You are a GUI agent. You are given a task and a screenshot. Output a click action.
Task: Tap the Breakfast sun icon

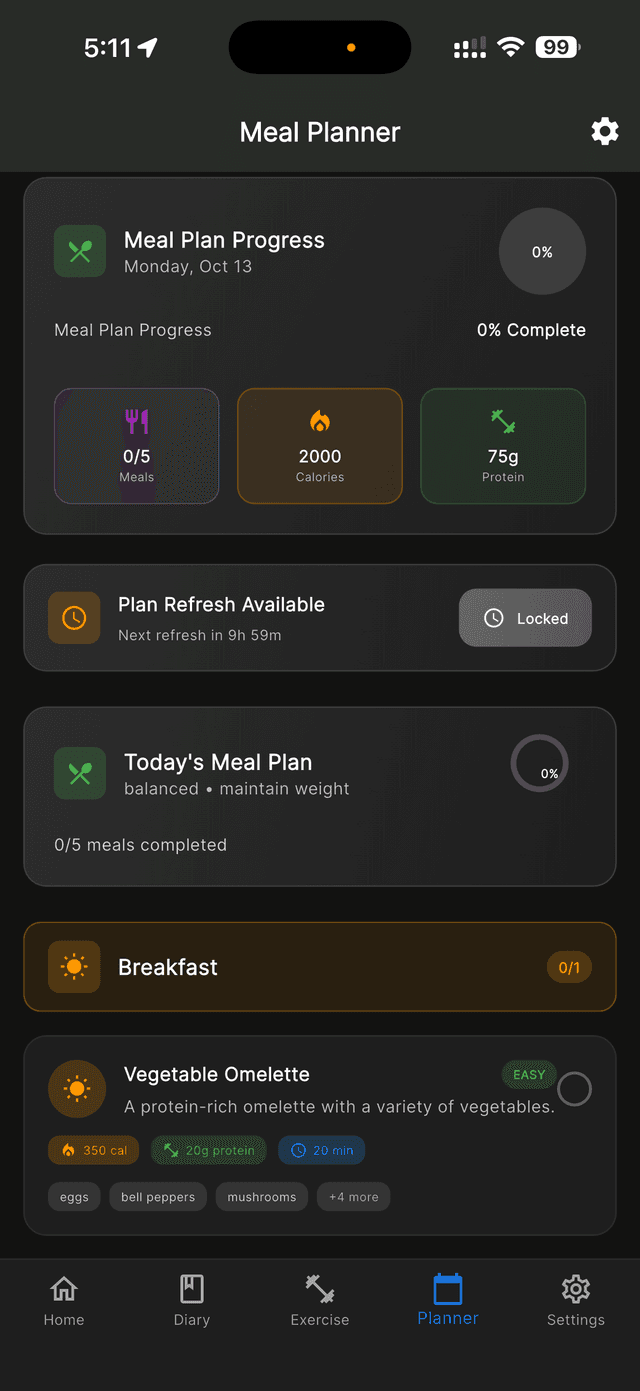coord(74,967)
